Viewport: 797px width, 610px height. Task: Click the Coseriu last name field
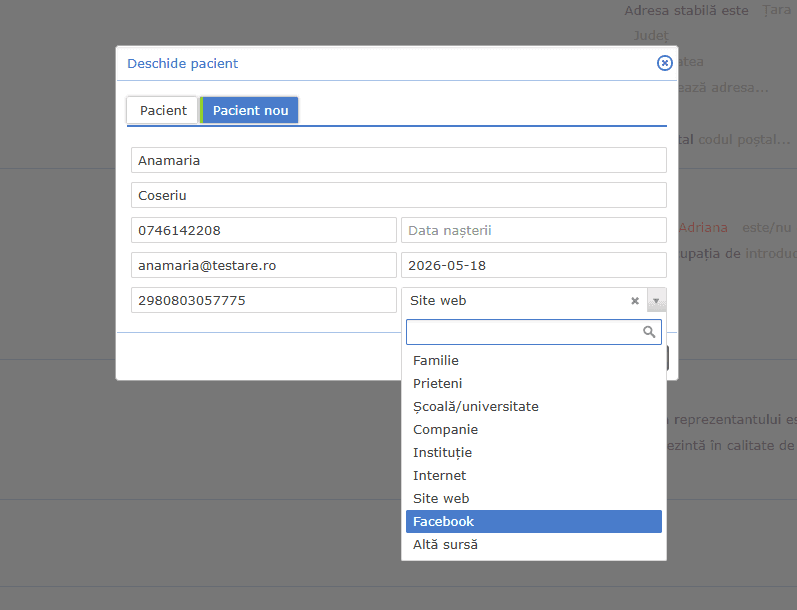pos(398,195)
